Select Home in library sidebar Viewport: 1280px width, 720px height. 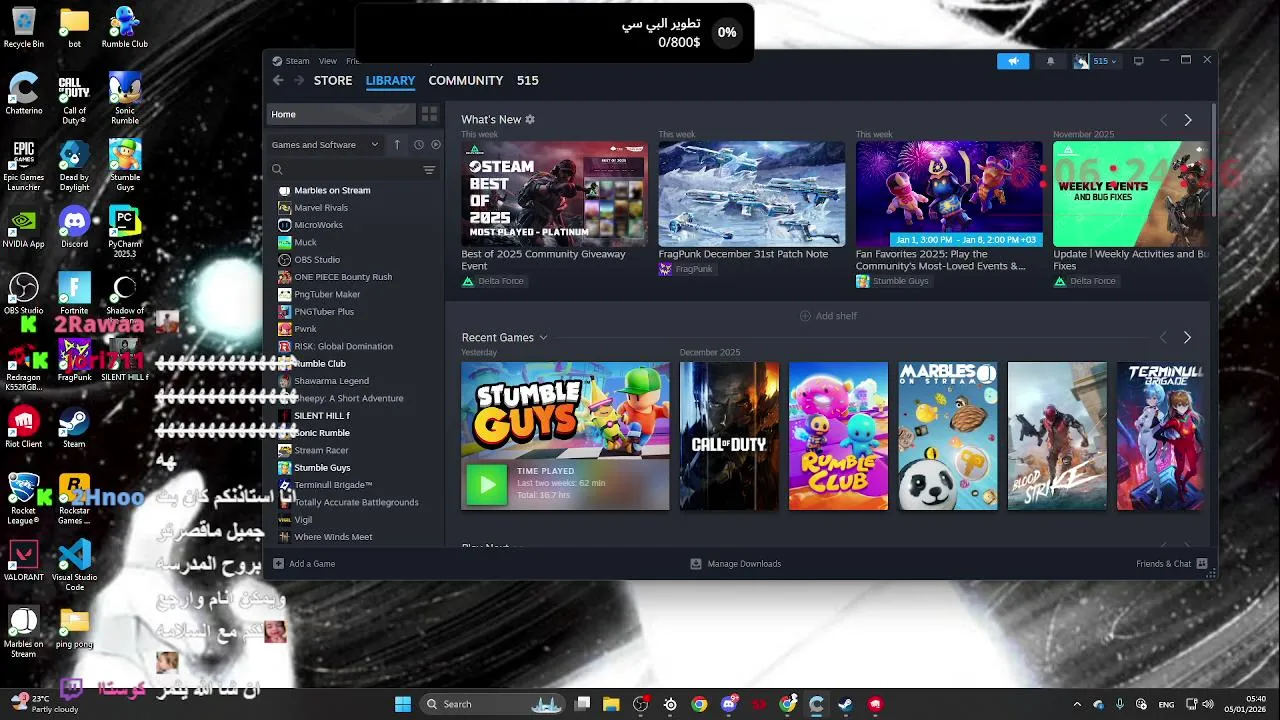341,114
